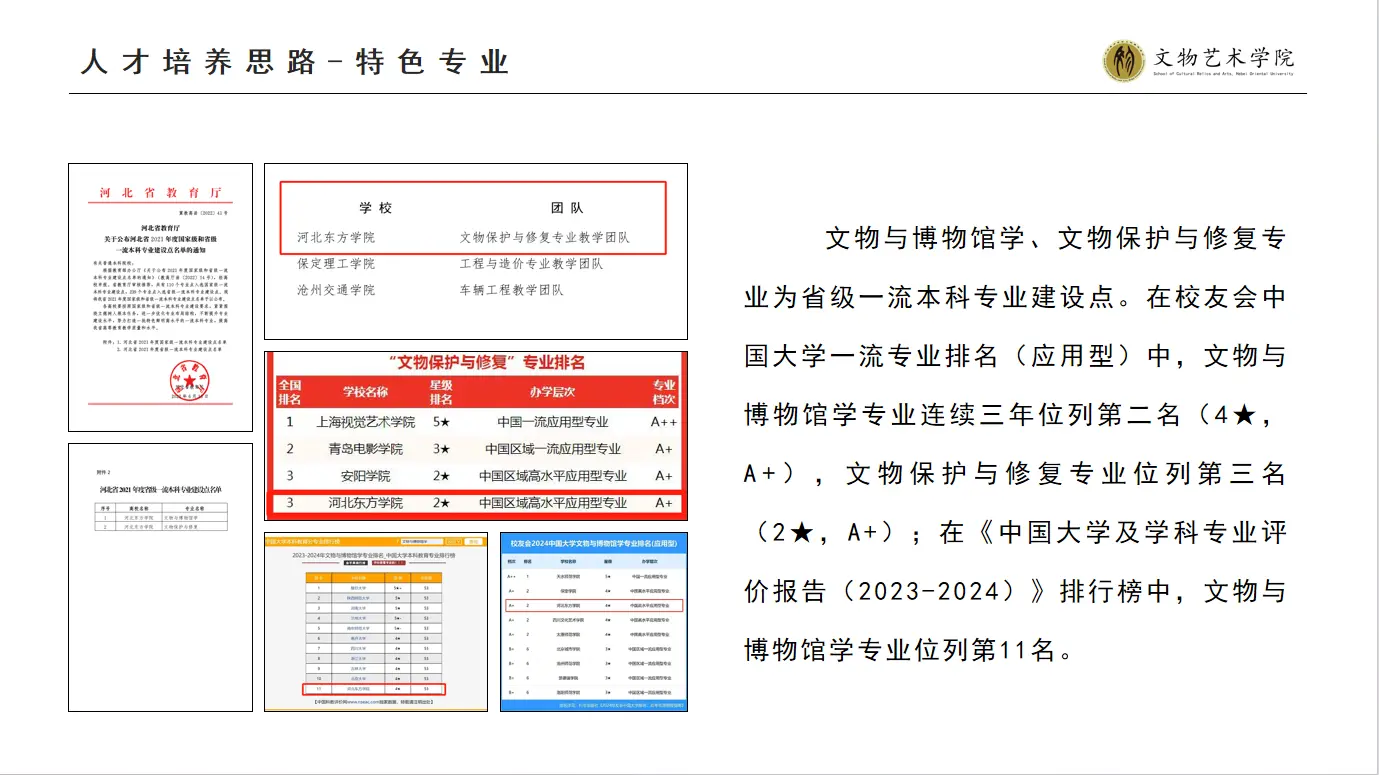
Task: Click 工程与造价专业教学团队 text
Action: [531, 264]
